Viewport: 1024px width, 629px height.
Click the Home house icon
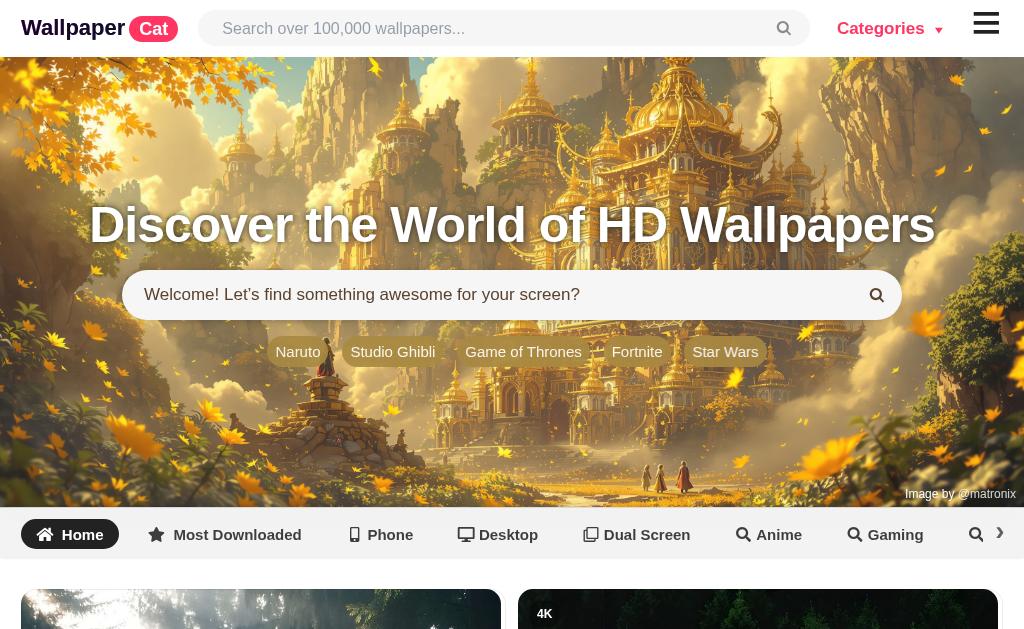coord(45,534)
